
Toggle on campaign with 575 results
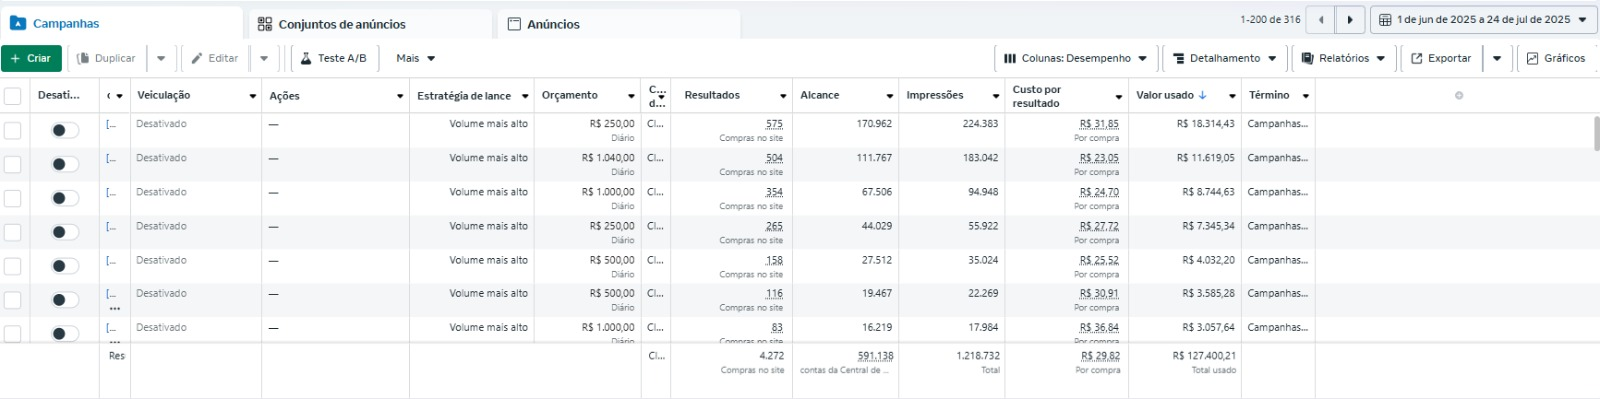coord(65,130)
